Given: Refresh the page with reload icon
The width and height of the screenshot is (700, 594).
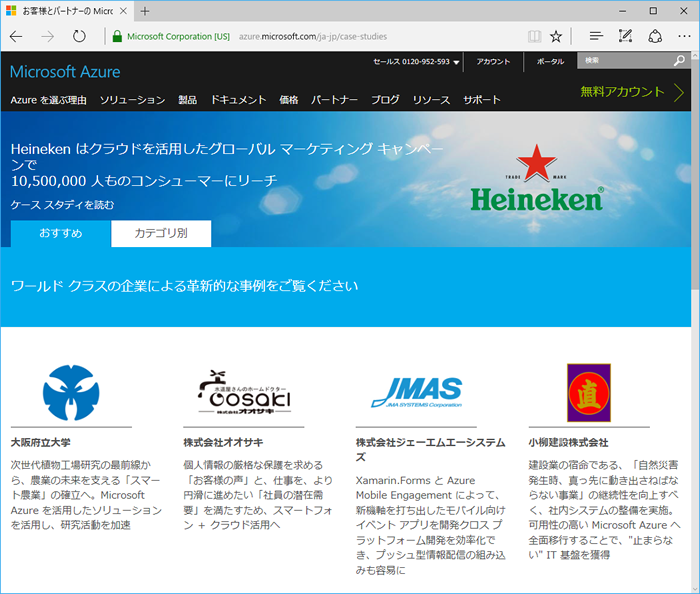Looking at the screenshot, I should click(79, 36).
